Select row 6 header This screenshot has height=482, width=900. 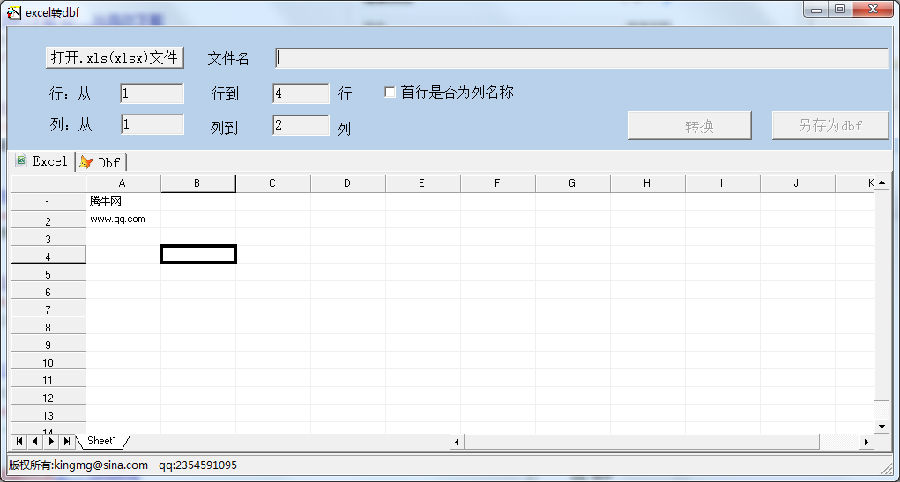click(48, 291)
